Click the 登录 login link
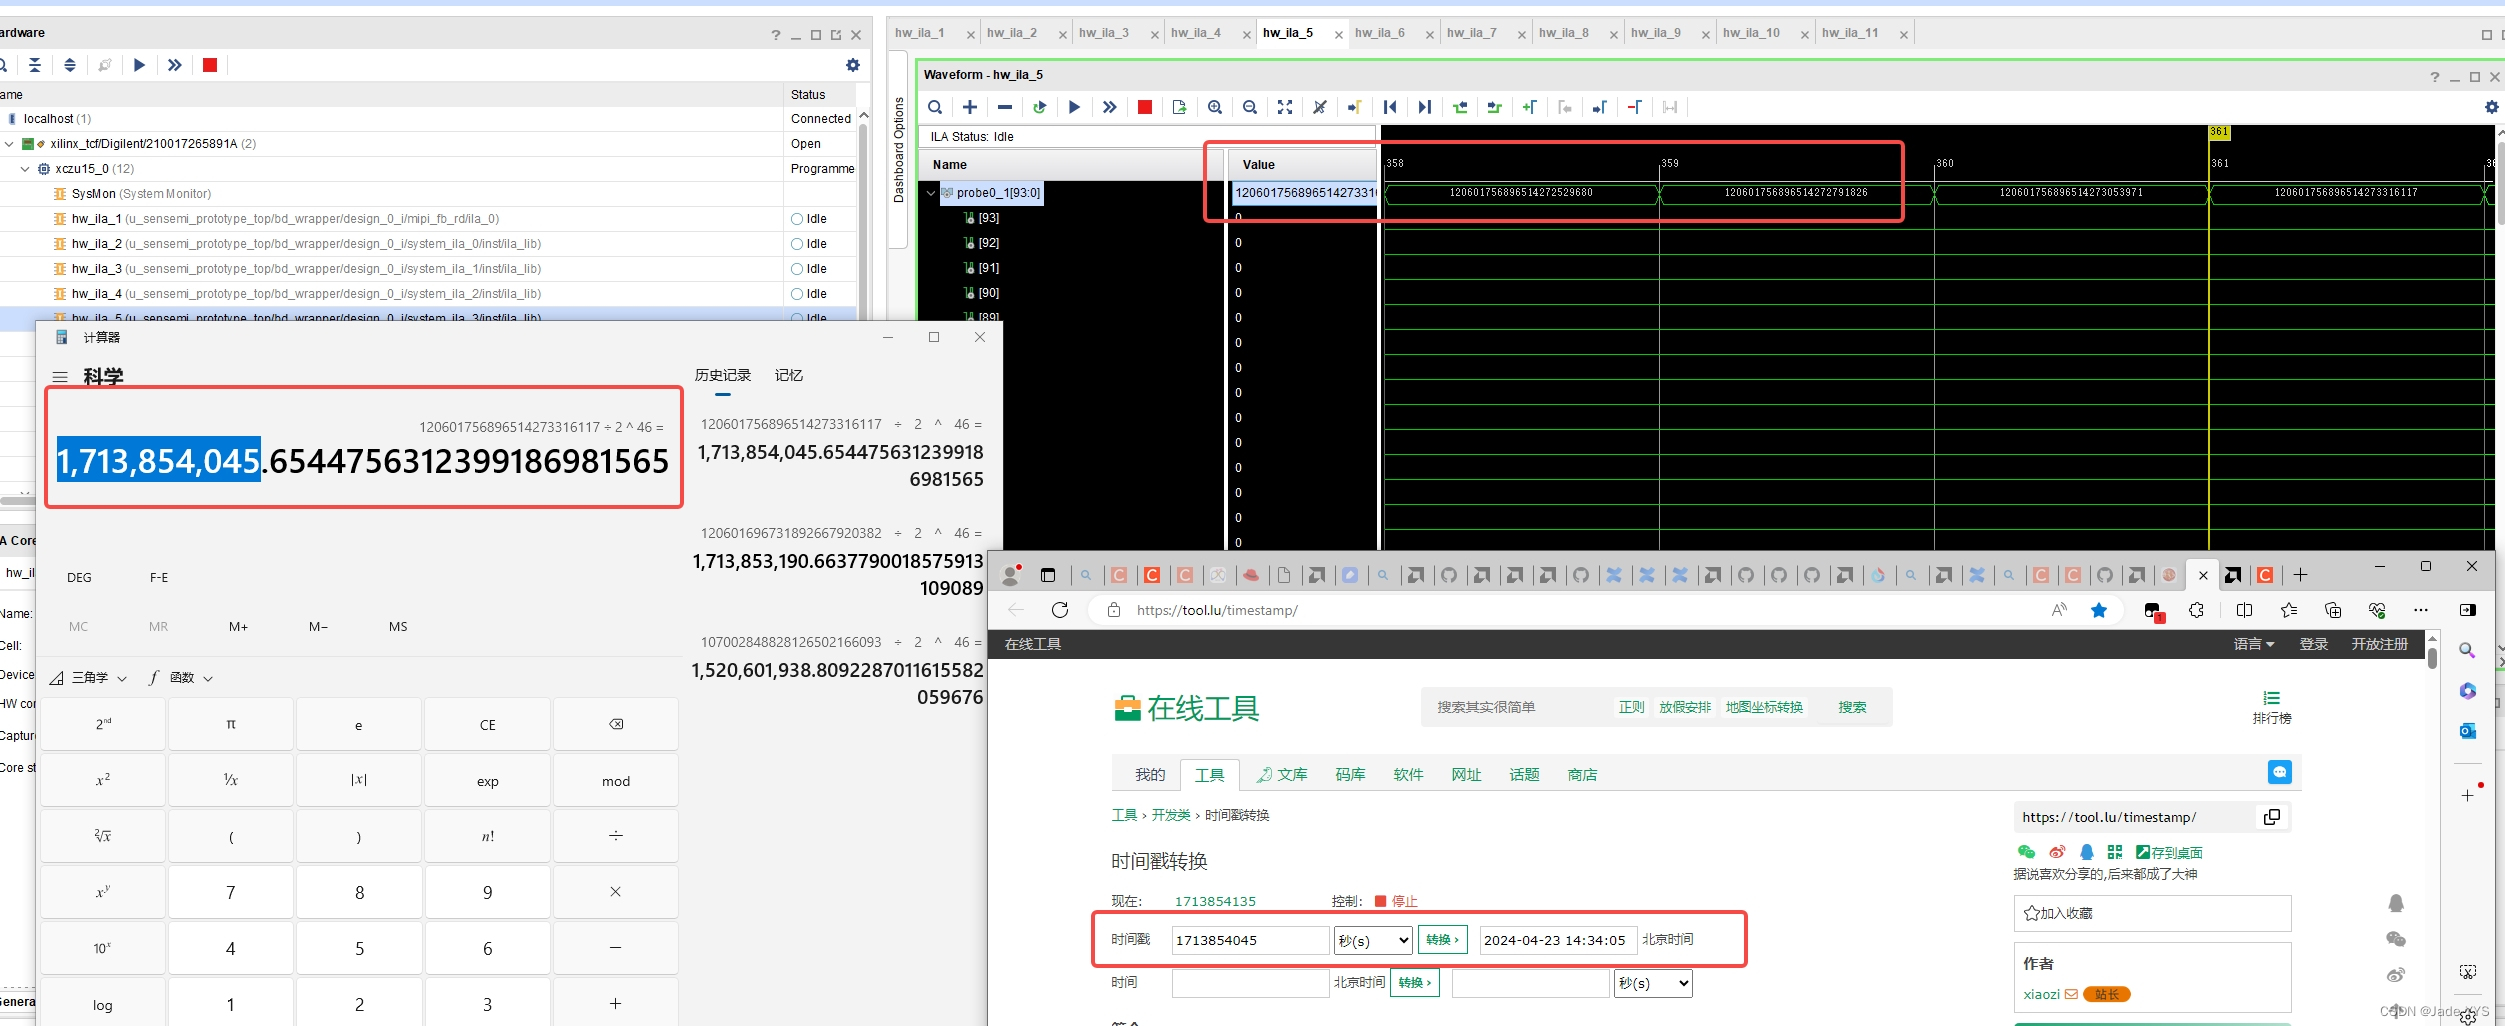The height and width of the screenshot is (1026, 2505). 2313,643
